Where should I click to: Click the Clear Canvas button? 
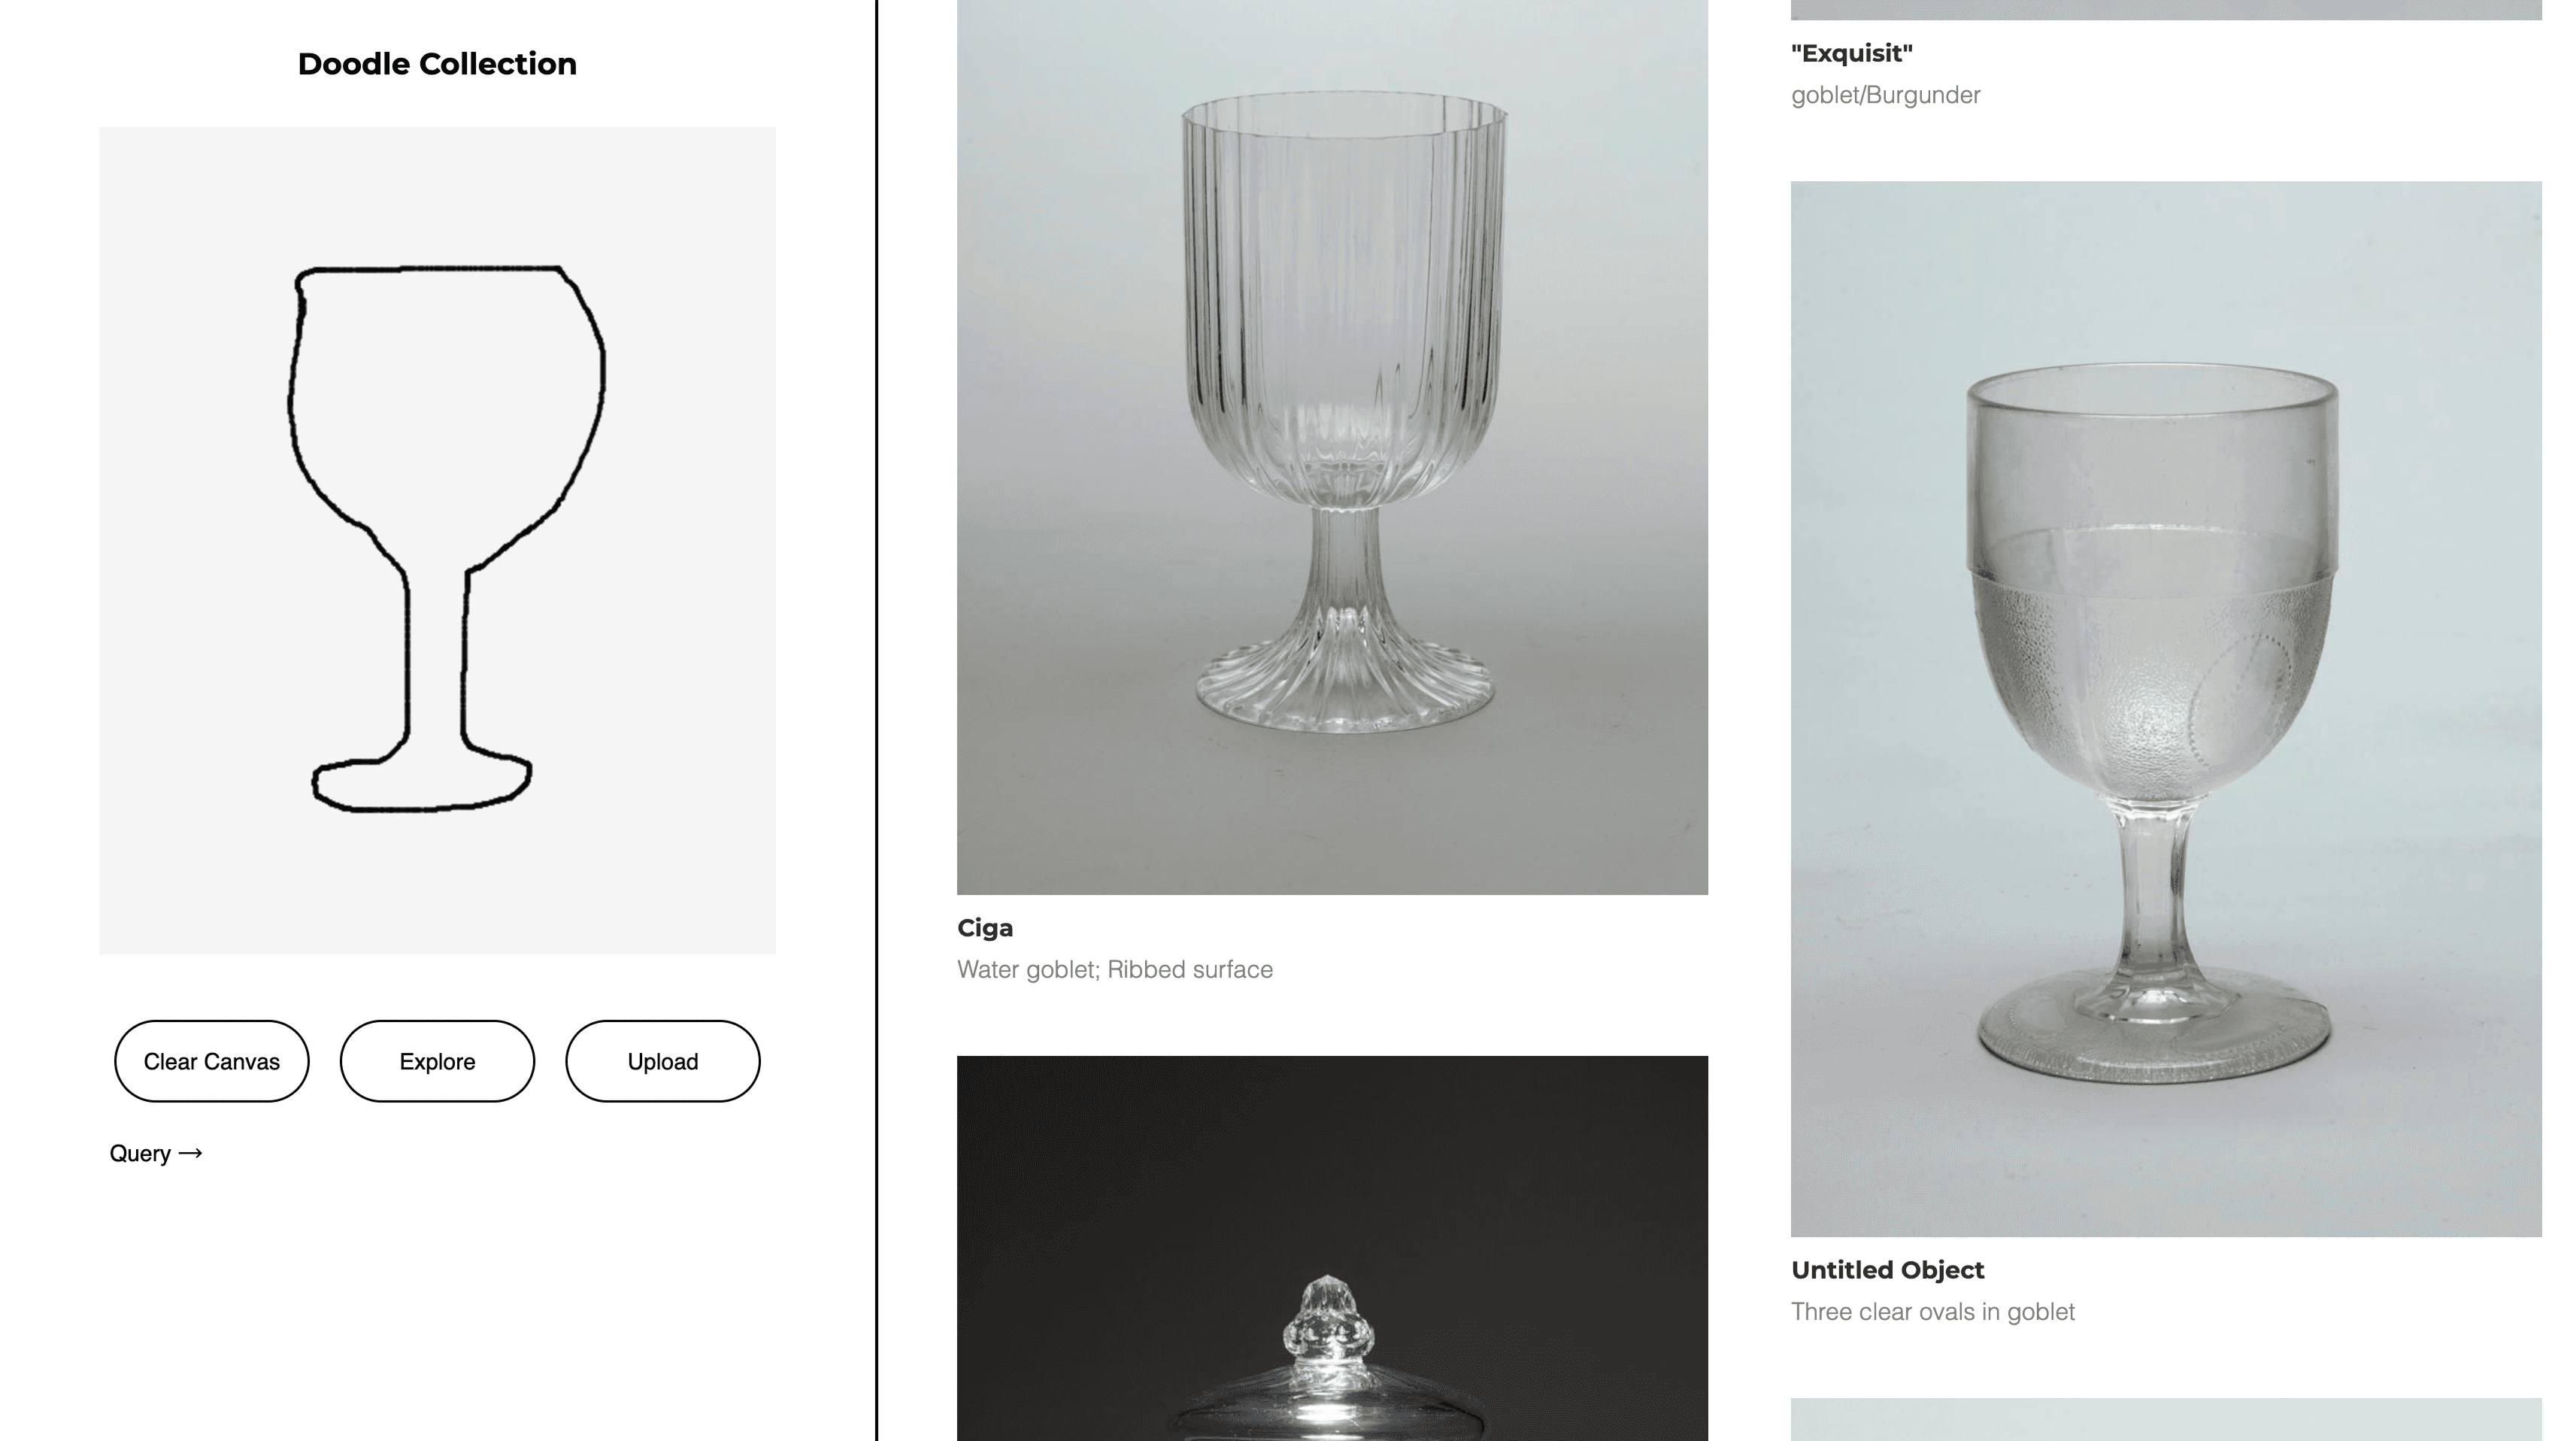(x=211, y=1061)
